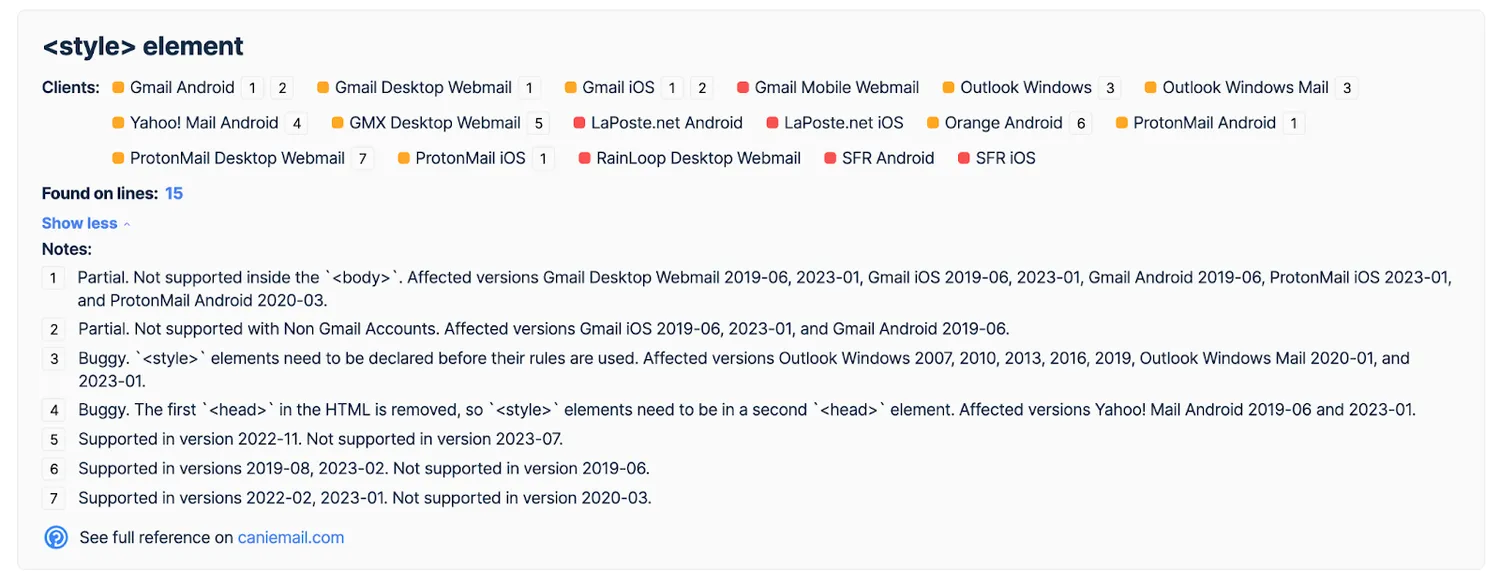Click the number 1 badge in the notes list

[x=54, y=277]
